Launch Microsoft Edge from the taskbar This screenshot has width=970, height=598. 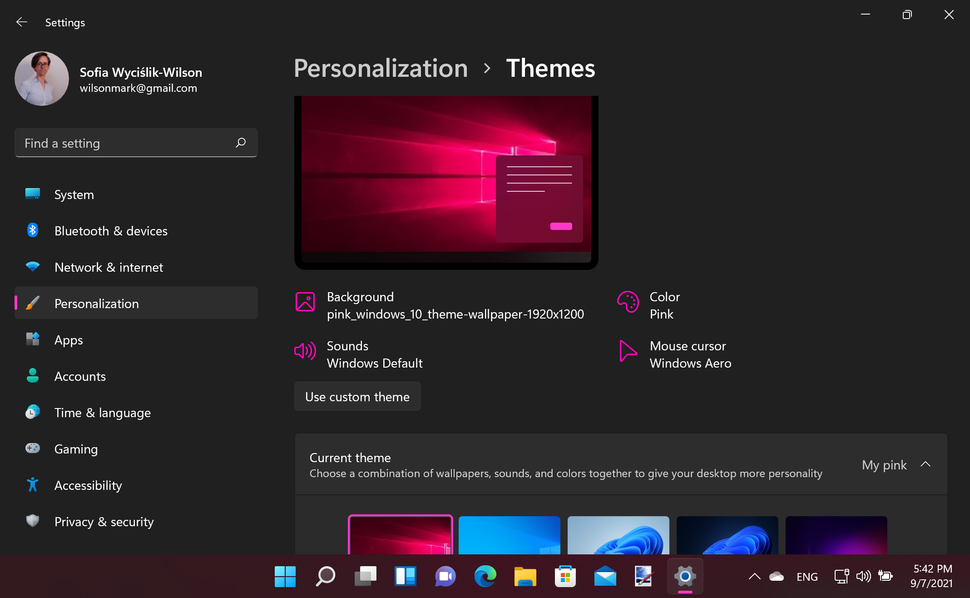(x=485, y=577)
